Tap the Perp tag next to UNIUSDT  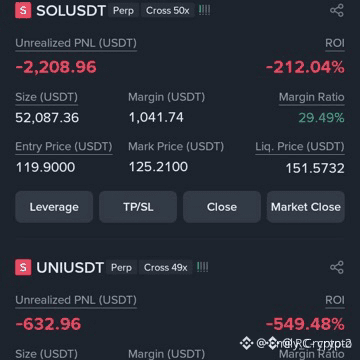pos(121,268)
